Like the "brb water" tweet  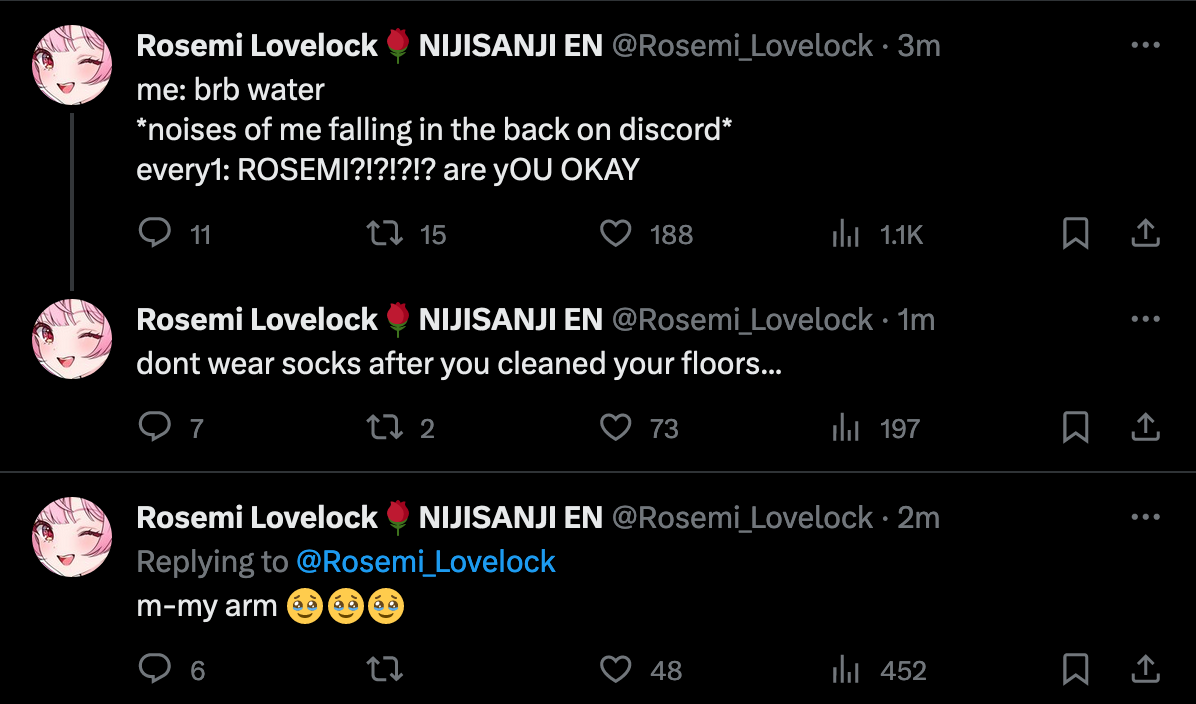point(615,234)
